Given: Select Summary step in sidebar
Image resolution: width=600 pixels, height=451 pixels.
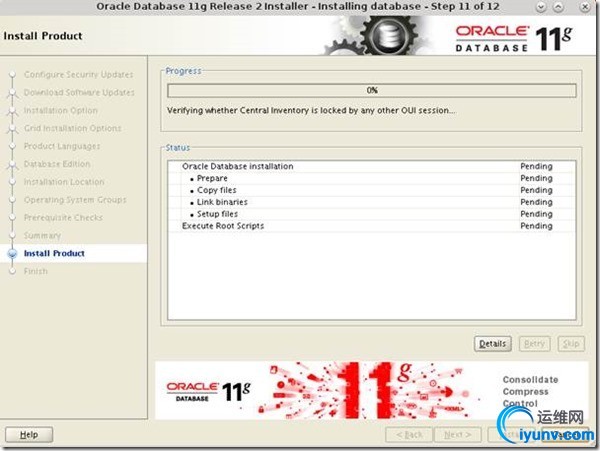Looking at the screenshot, I should click(x=42, y=235).
